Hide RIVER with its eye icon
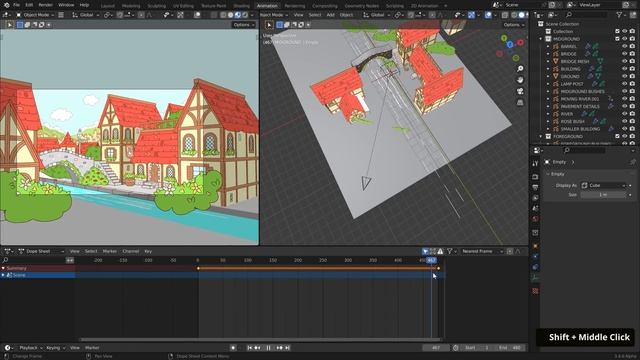The width and height of the screenshot is (640, 360). (624, 114)
